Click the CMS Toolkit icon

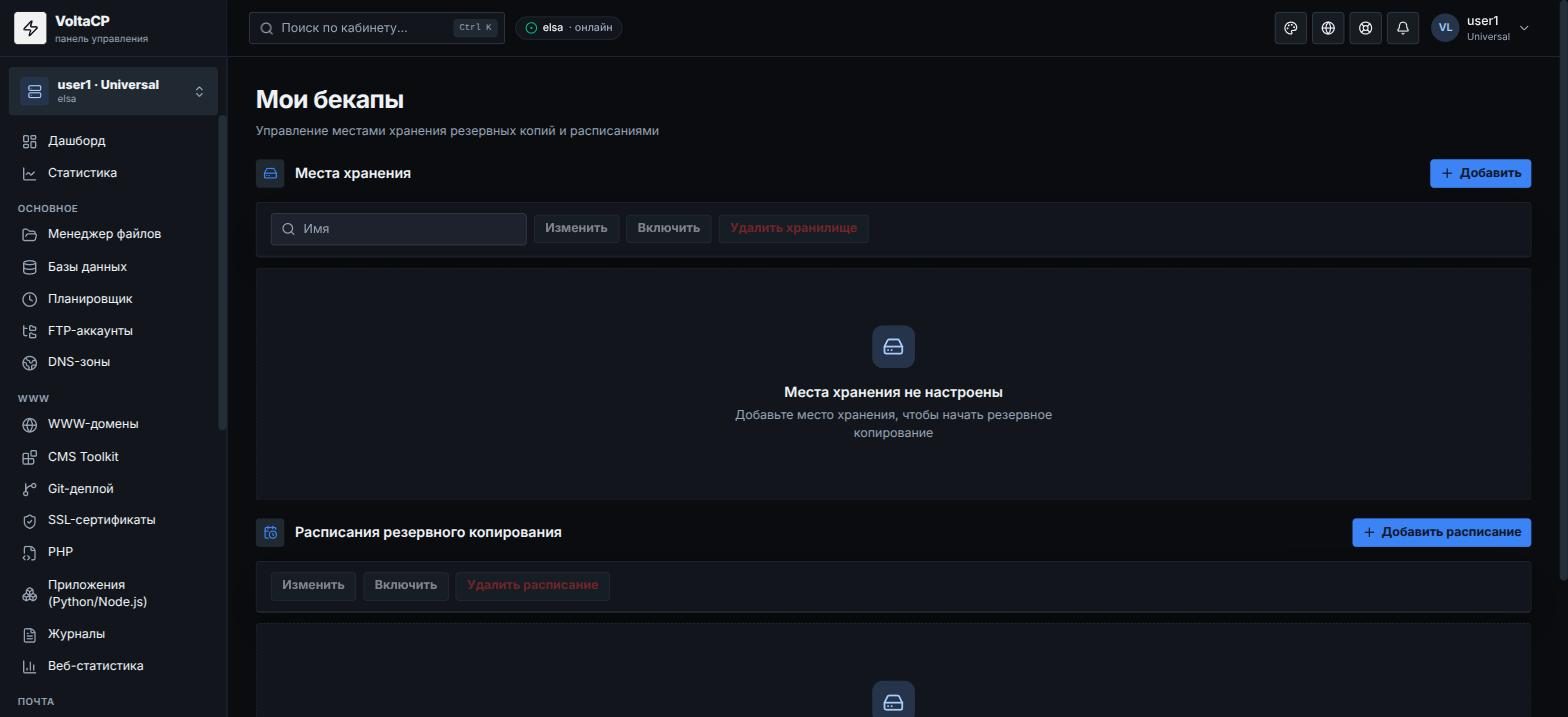[x=30, y=457]
